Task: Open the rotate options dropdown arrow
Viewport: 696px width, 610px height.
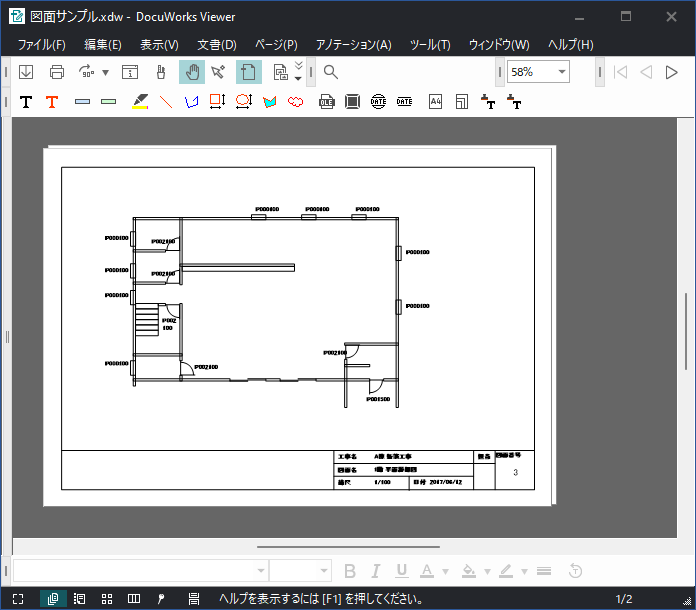Action: (106, 72)
